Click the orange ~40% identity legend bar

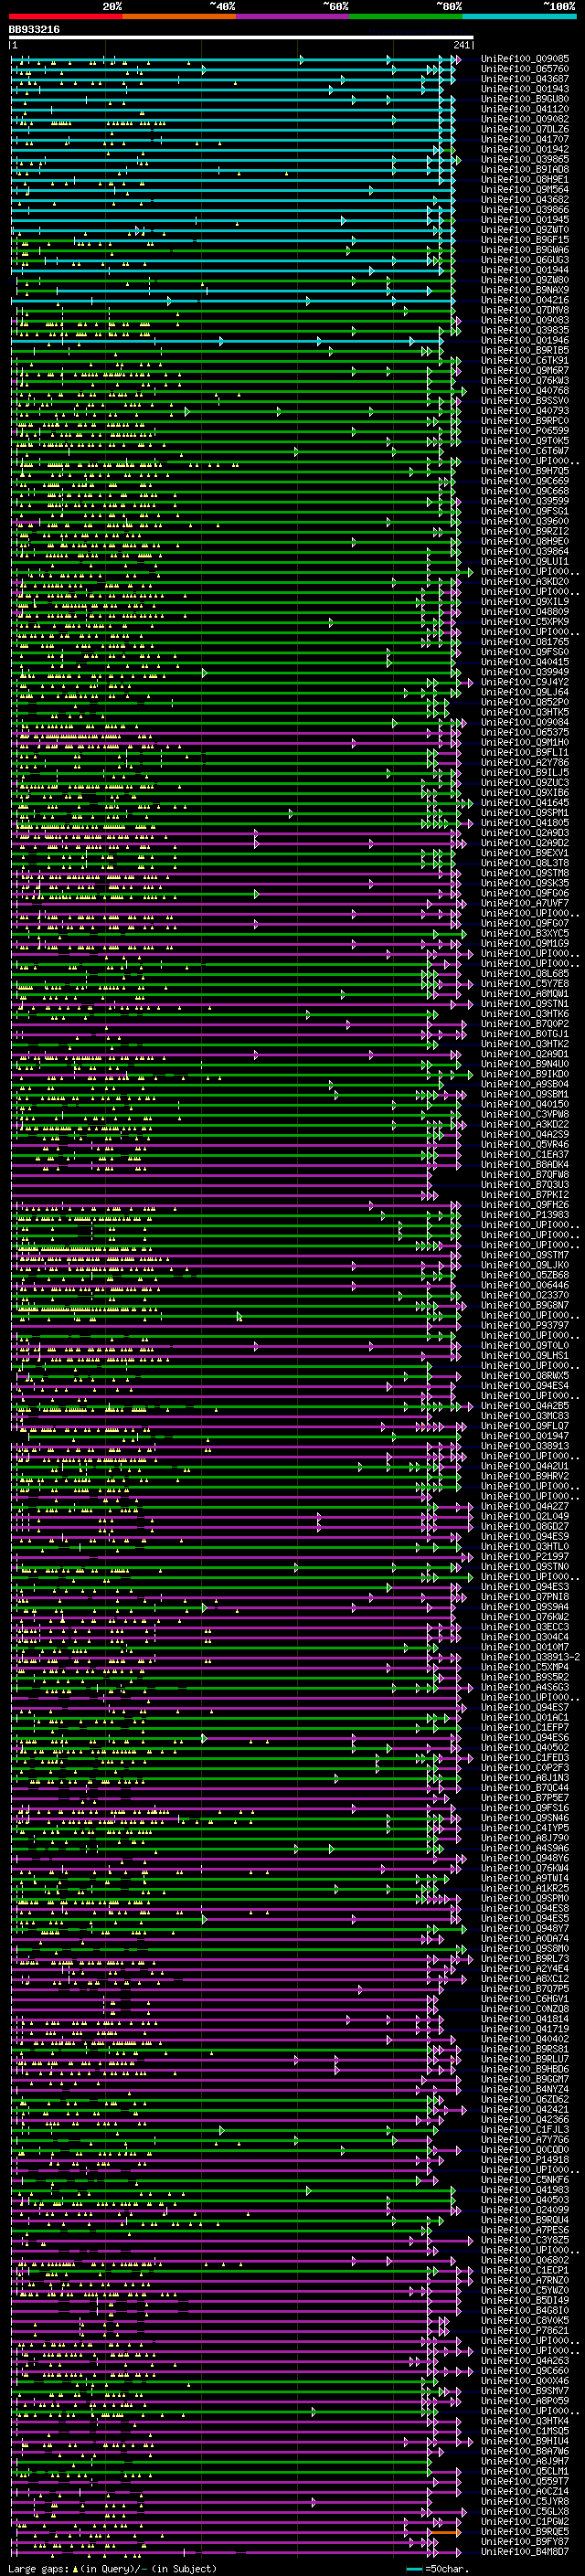point(179,16)
